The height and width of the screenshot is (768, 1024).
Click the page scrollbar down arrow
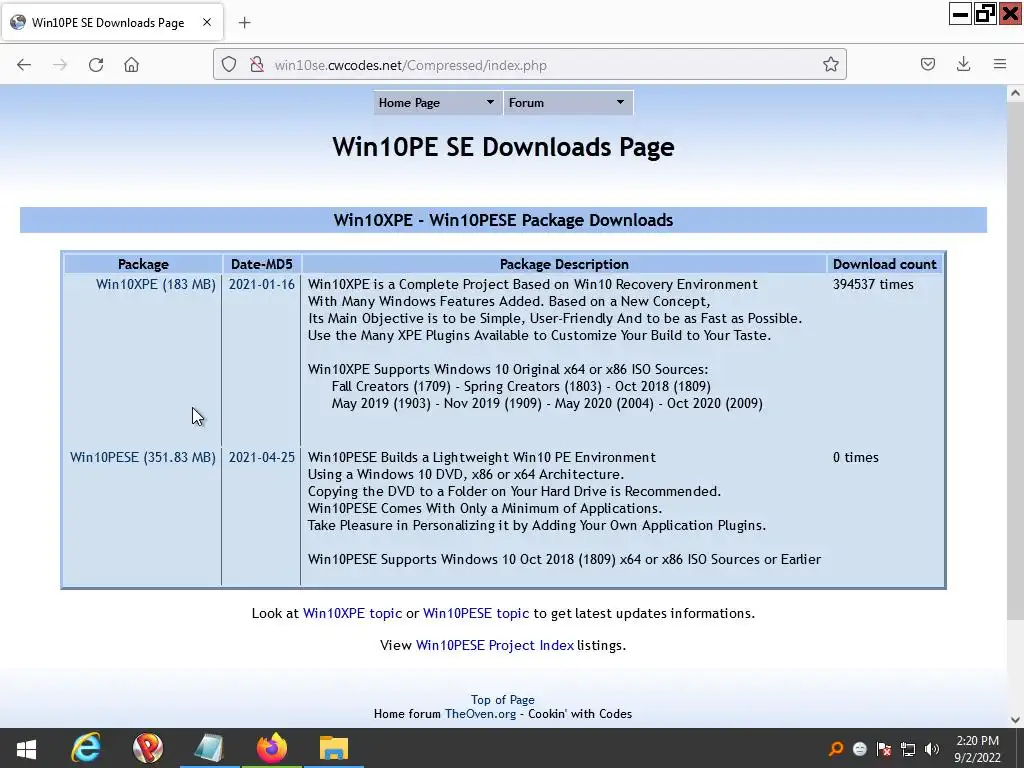pyautogui.click(x=1015, y=720)
